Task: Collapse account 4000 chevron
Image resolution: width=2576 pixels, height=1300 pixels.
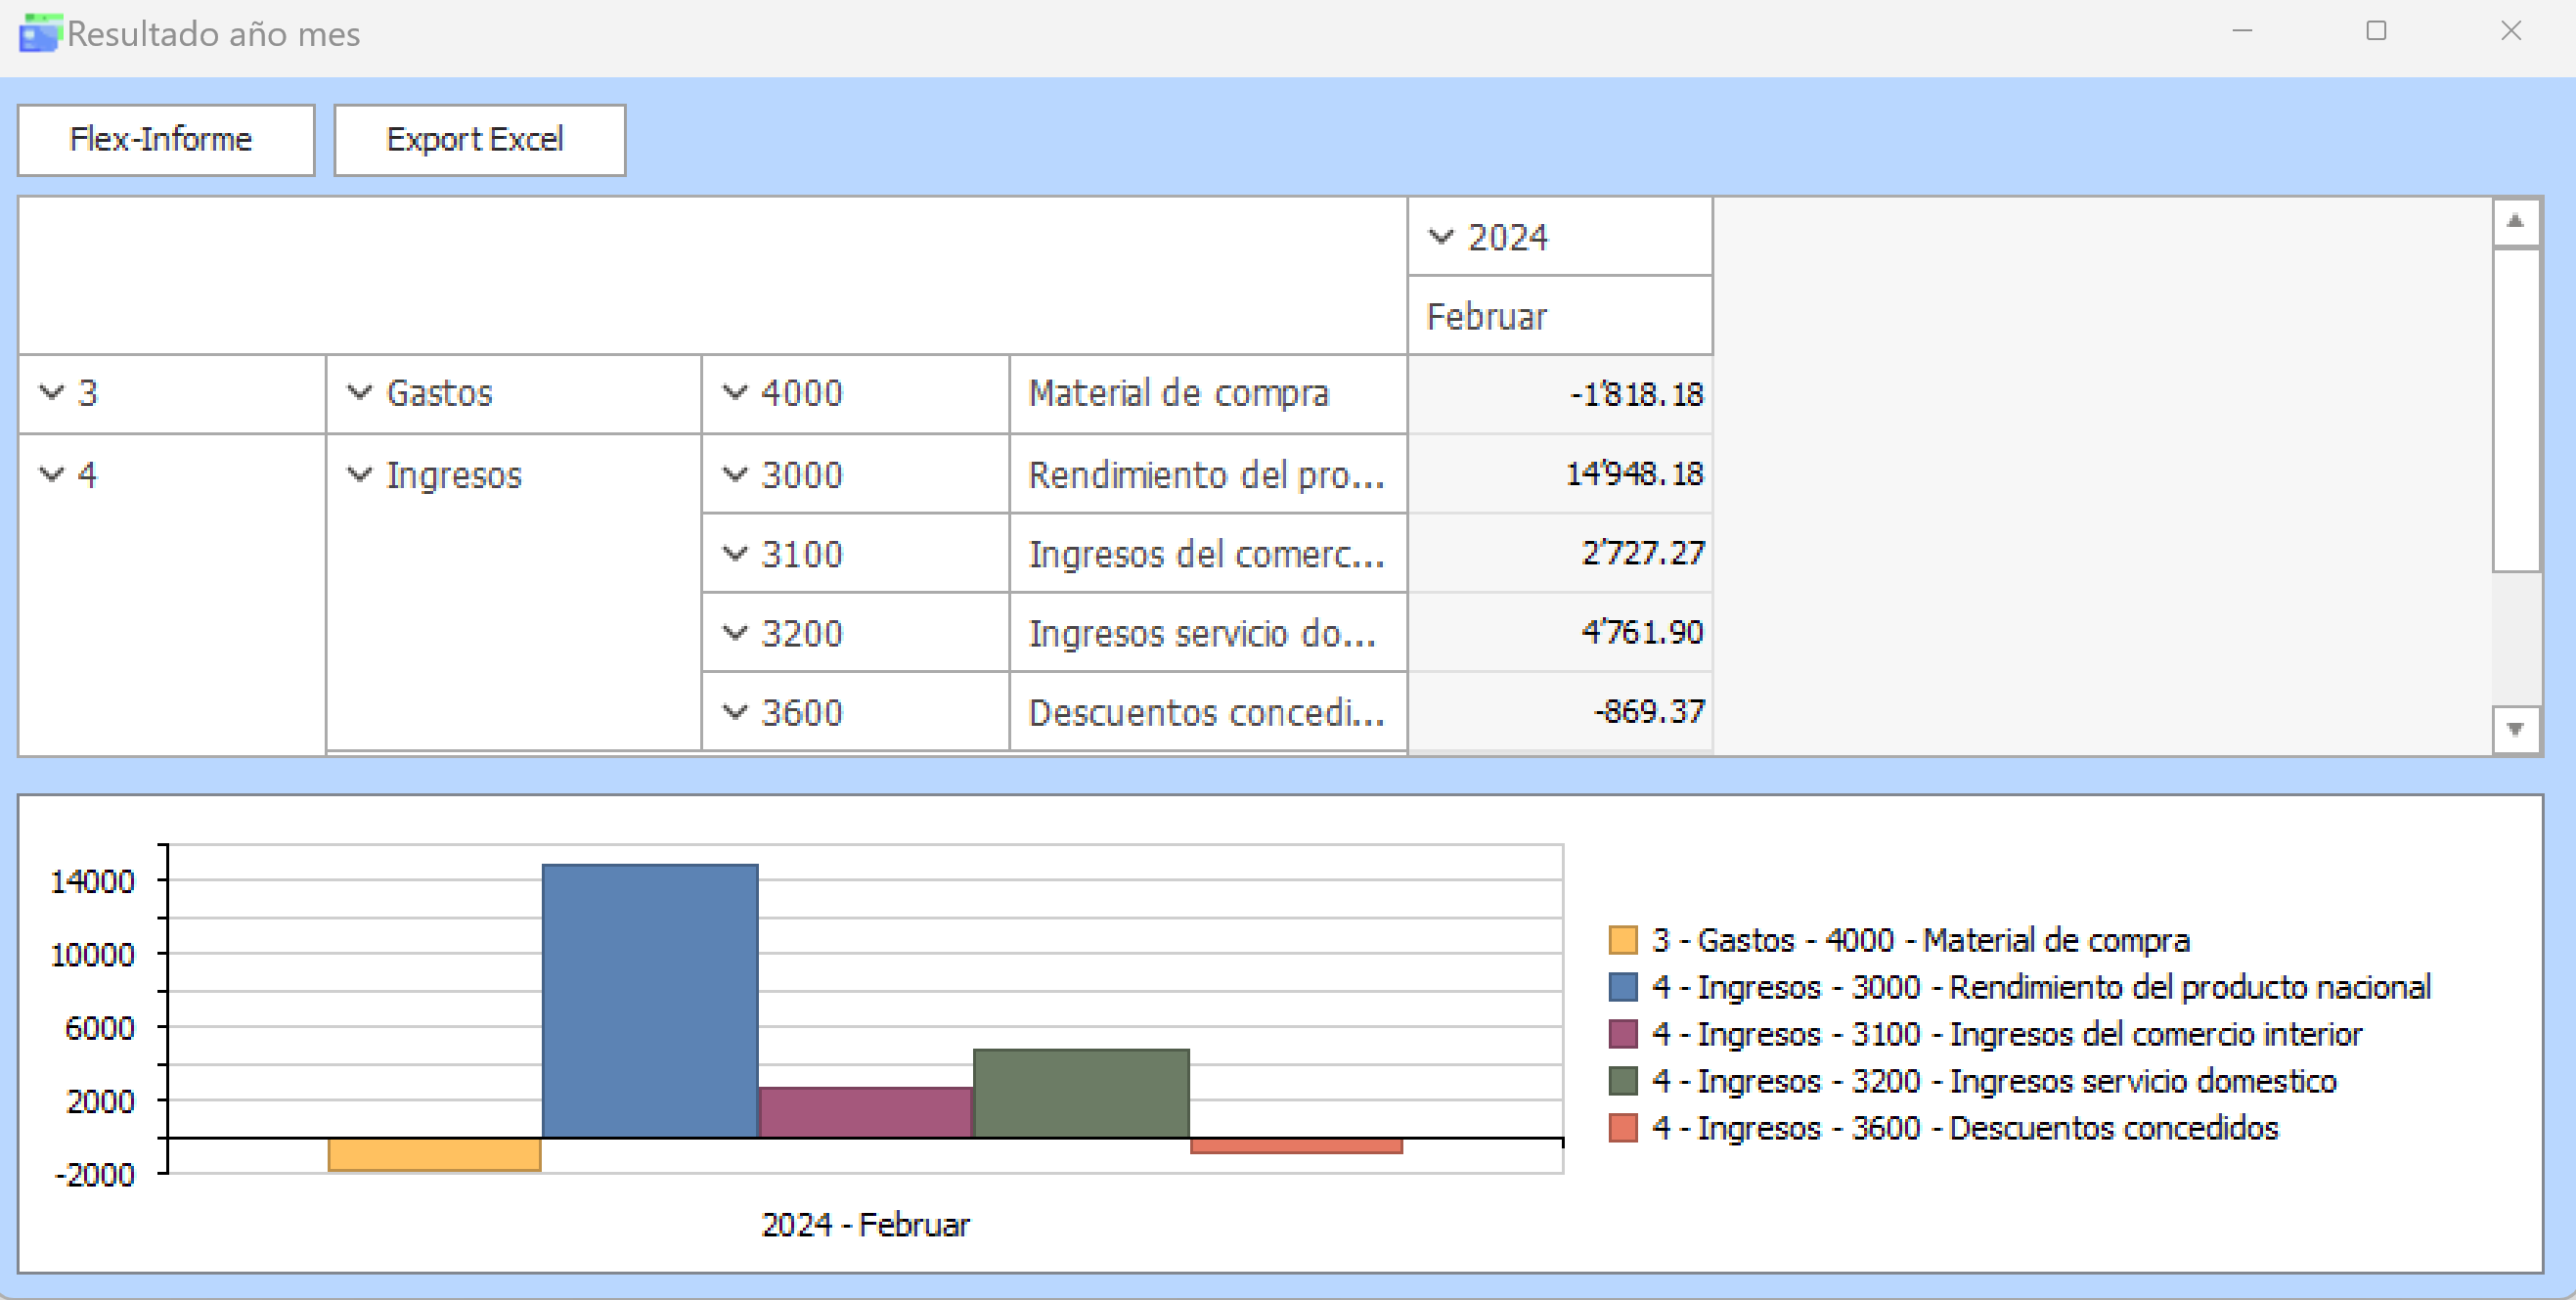Action: [x=735, y=393]
